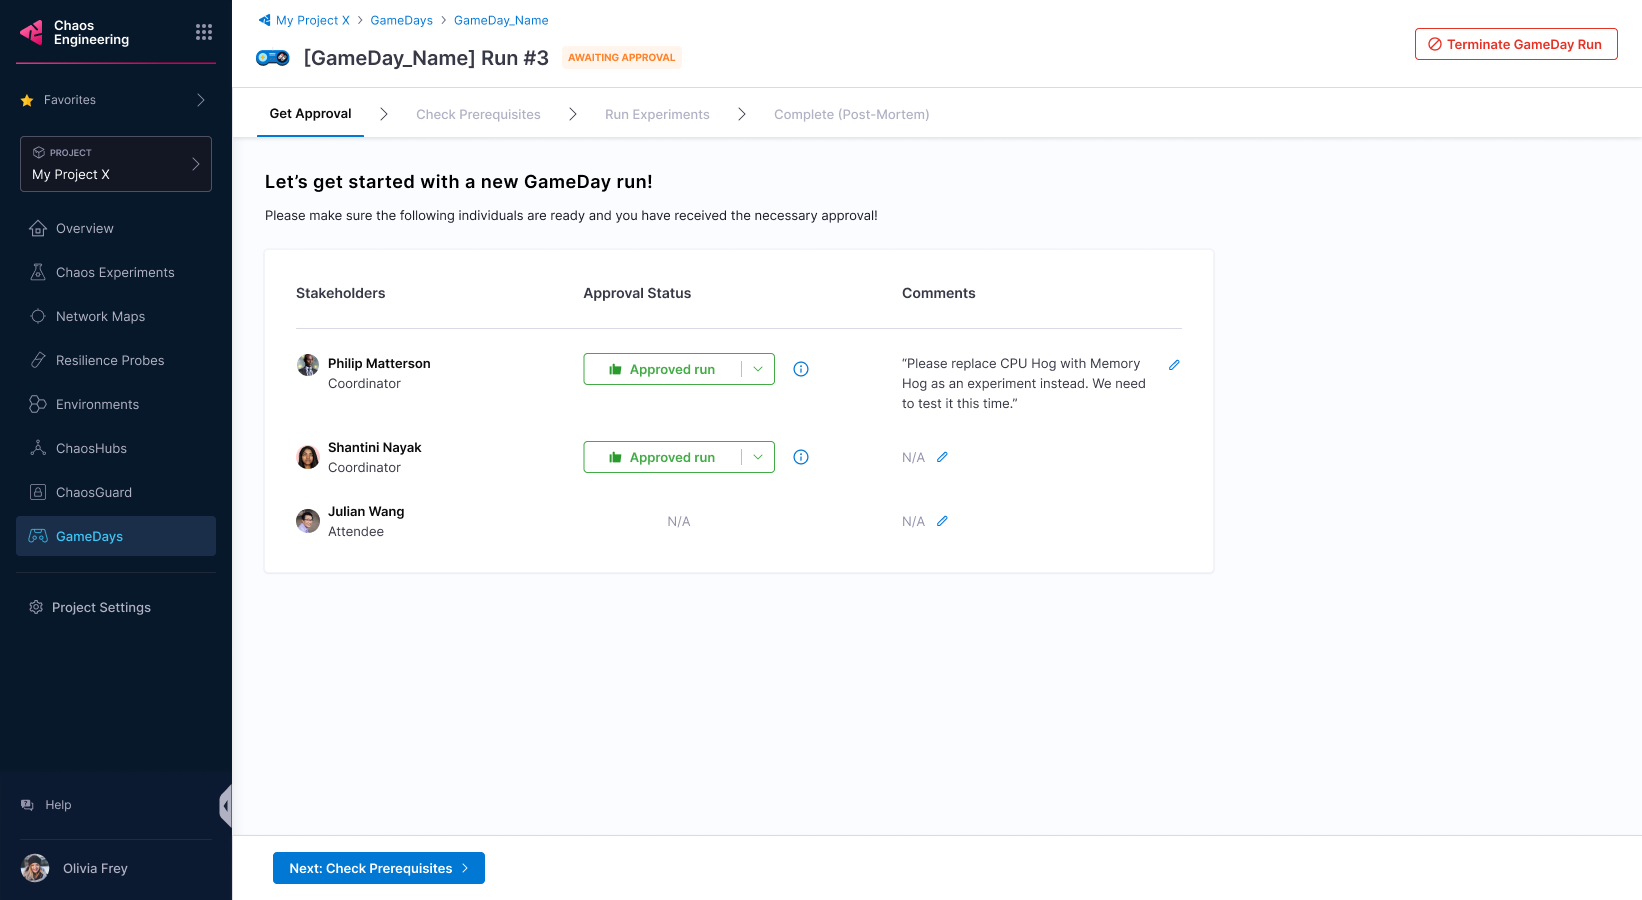Click Terminate GameDay Run button
The height and width of the screenshot is (900, 1642).
pos(1516,44)
